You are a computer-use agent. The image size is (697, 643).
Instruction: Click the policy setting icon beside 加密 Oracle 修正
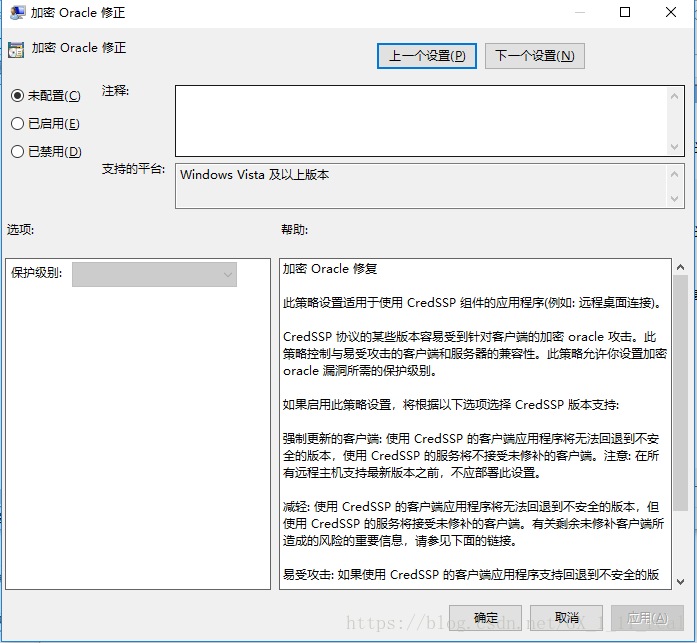[x=16, y=50]
